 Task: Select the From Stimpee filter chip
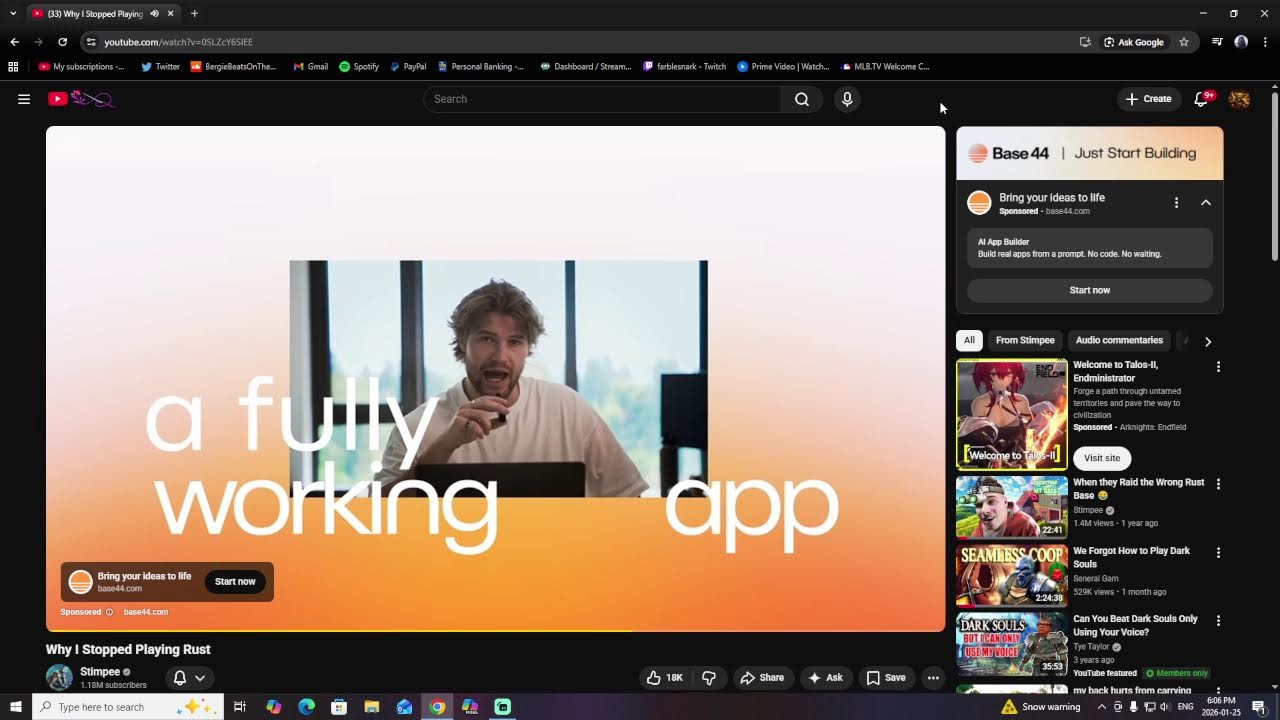coord(1025,340)
